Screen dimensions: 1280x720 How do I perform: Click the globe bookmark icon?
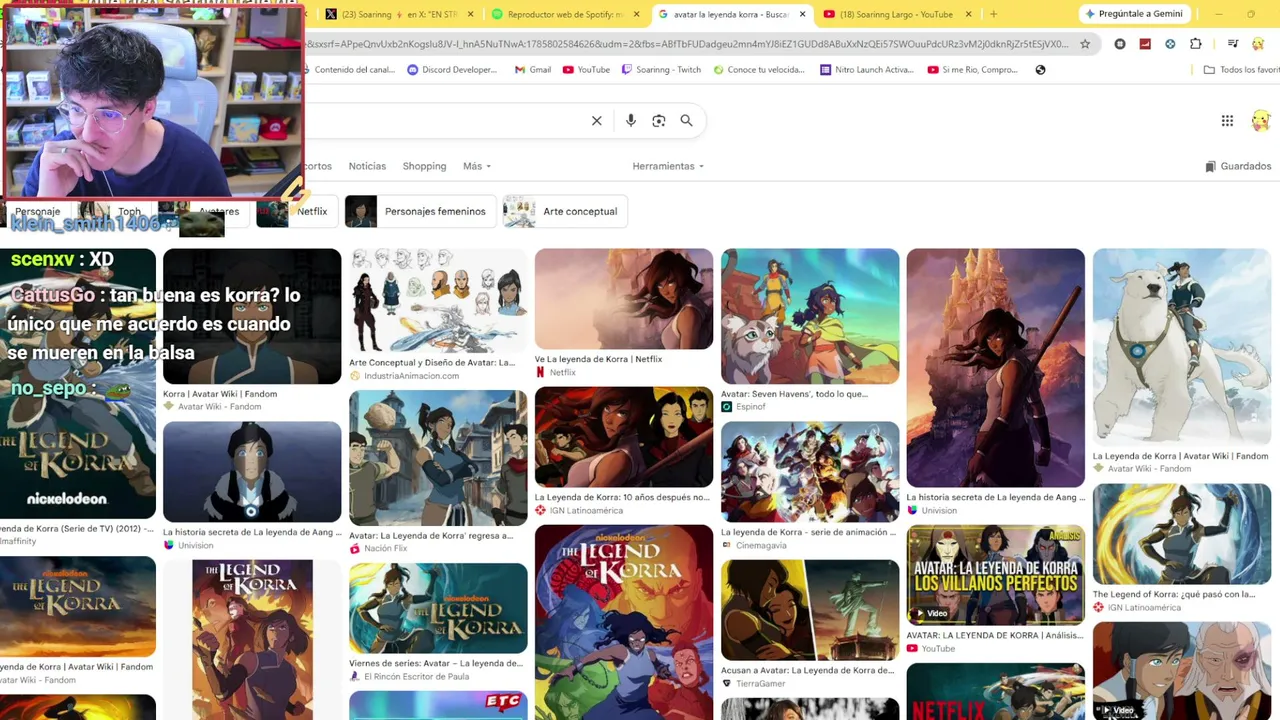(x=1040, y=70)
